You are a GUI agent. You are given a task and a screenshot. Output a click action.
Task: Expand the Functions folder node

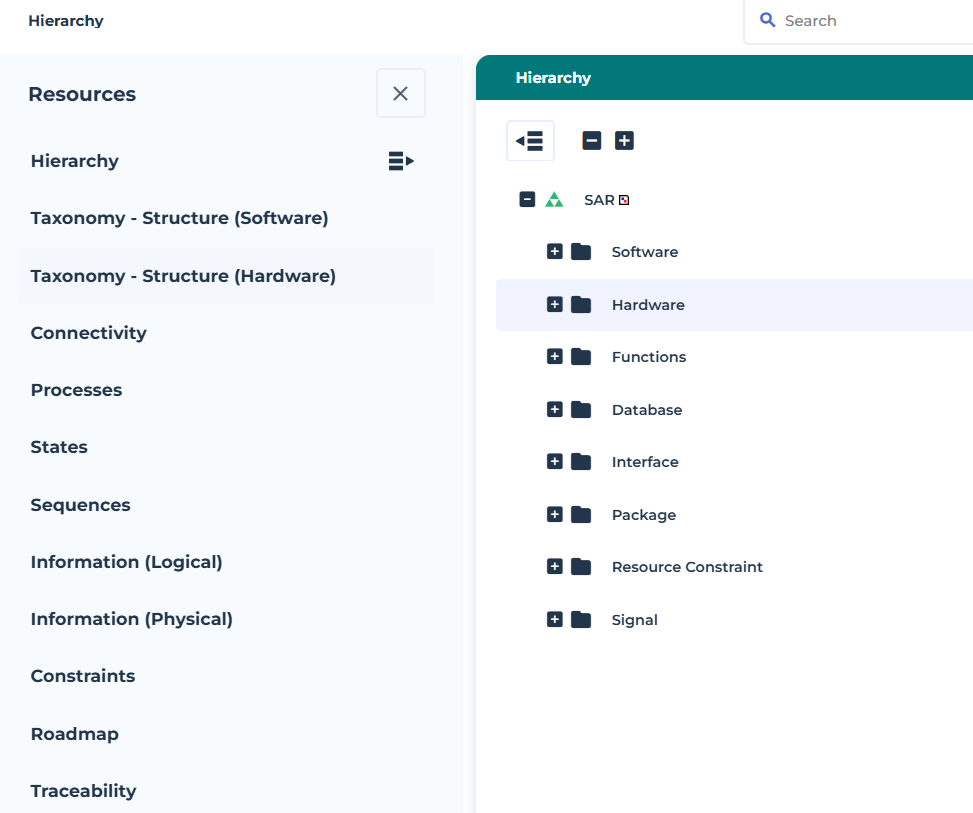coord(555,357)
